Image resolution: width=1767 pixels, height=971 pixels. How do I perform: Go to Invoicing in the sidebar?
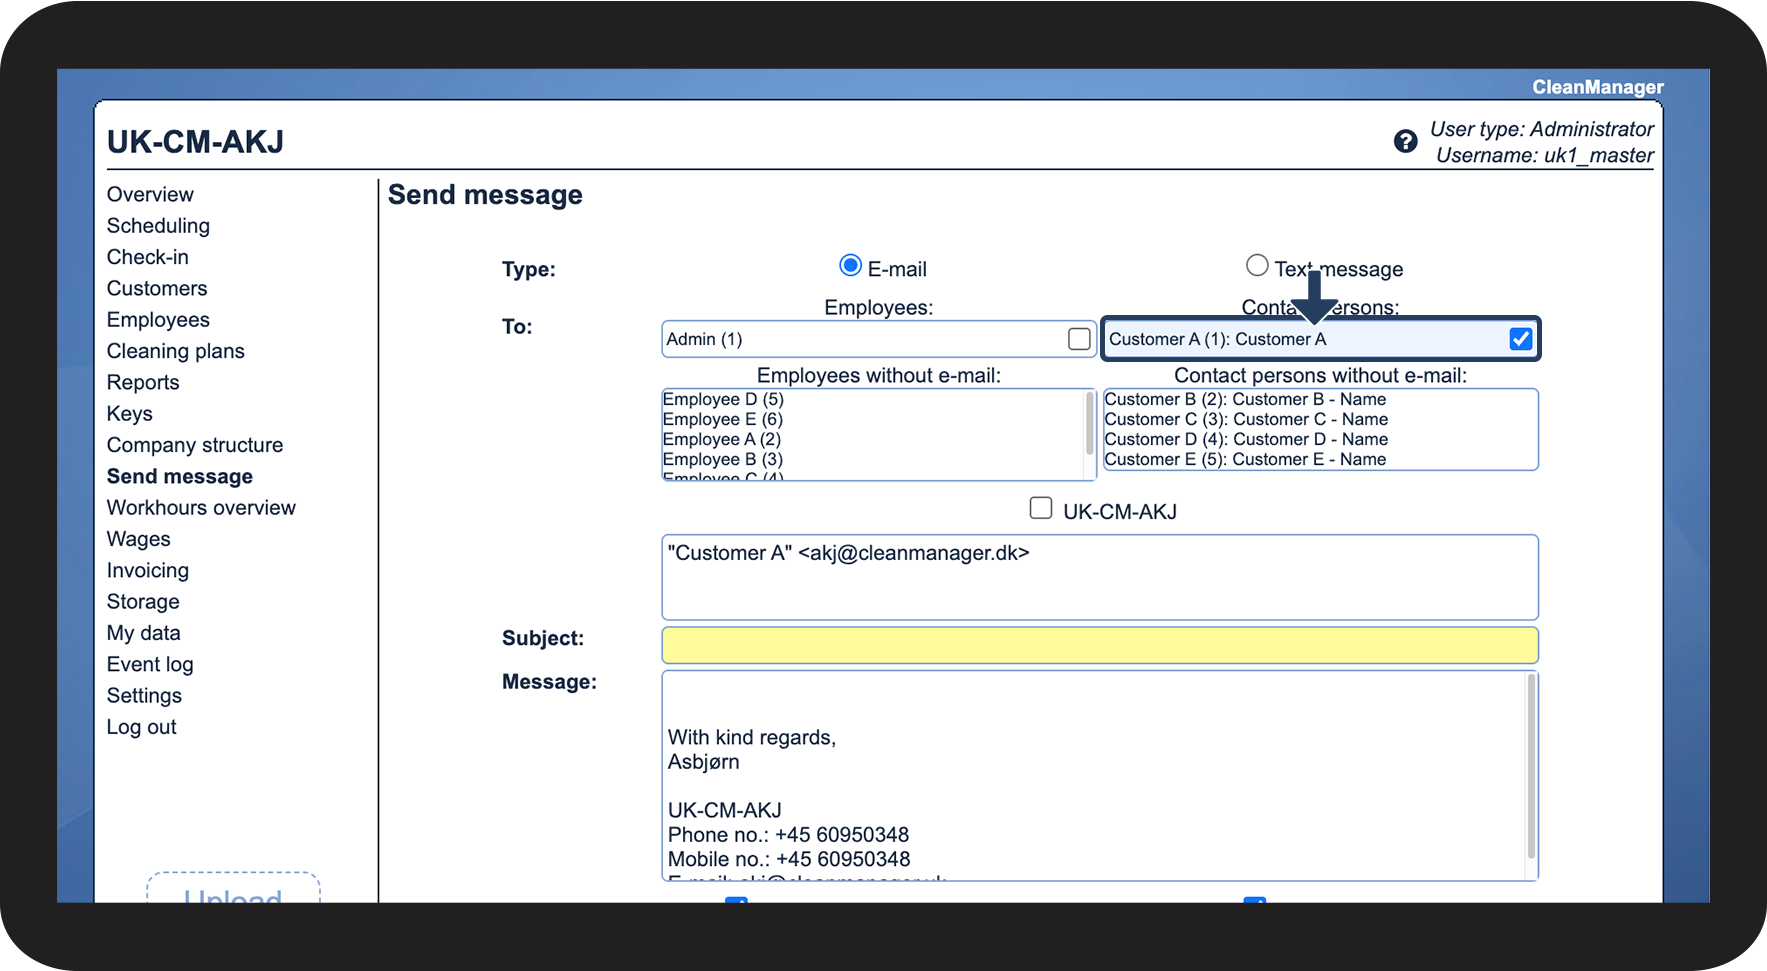[148, 571]
